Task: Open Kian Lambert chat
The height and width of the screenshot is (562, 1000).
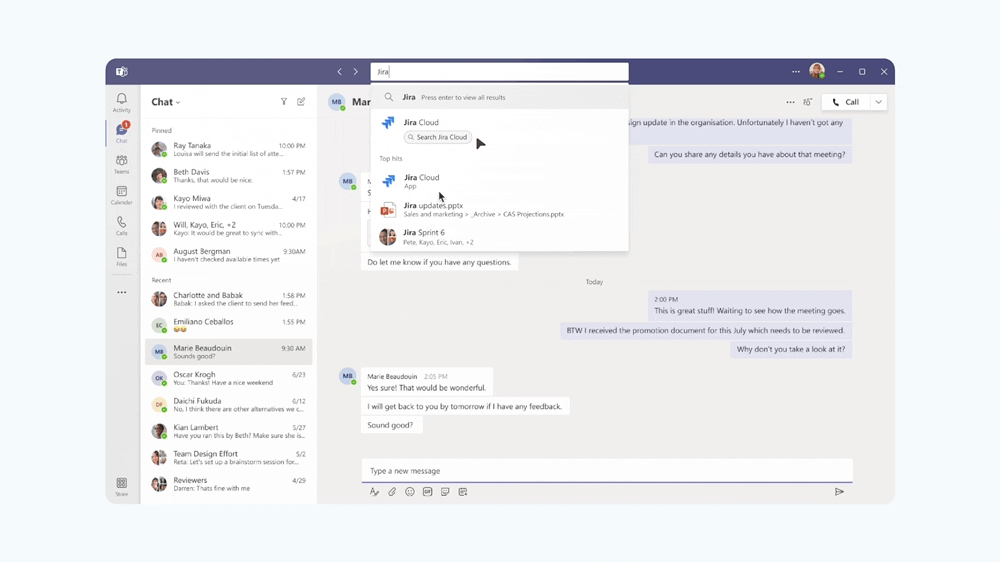Action: 228,431
